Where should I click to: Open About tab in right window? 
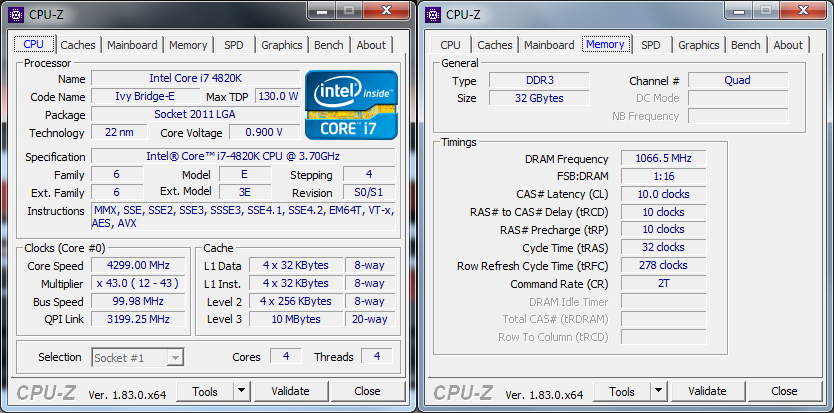[788, 45]
